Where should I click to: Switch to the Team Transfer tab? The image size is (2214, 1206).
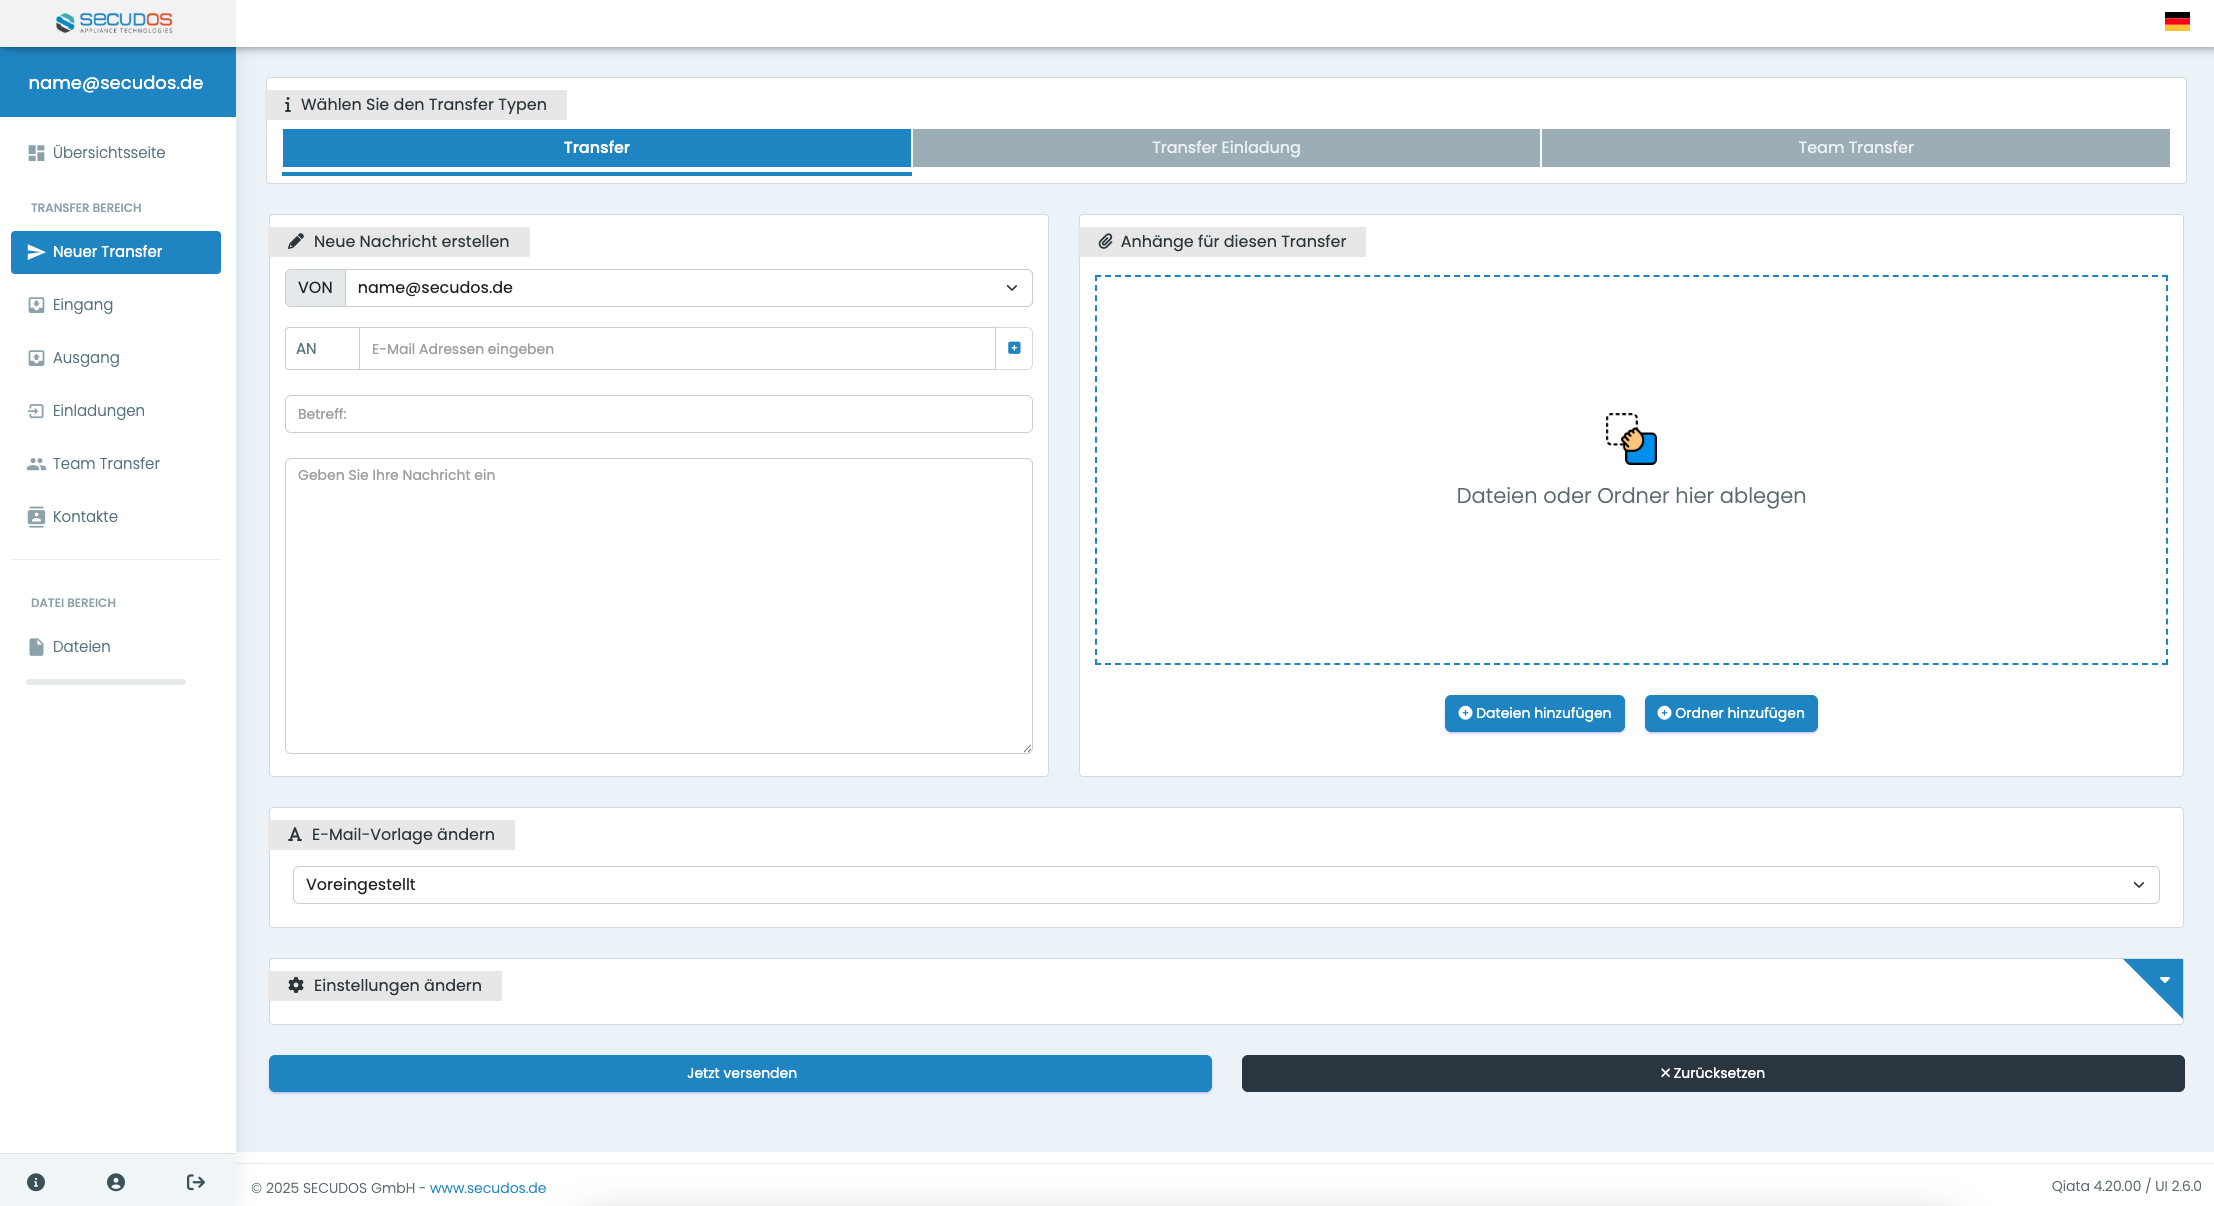point(1855,148)
